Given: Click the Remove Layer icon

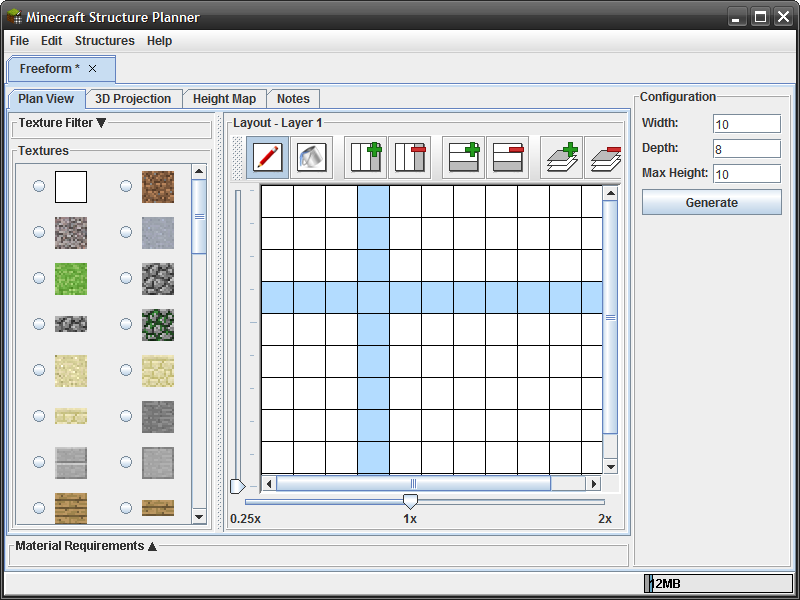Looking at the screenshot, I should click(604, 157).
